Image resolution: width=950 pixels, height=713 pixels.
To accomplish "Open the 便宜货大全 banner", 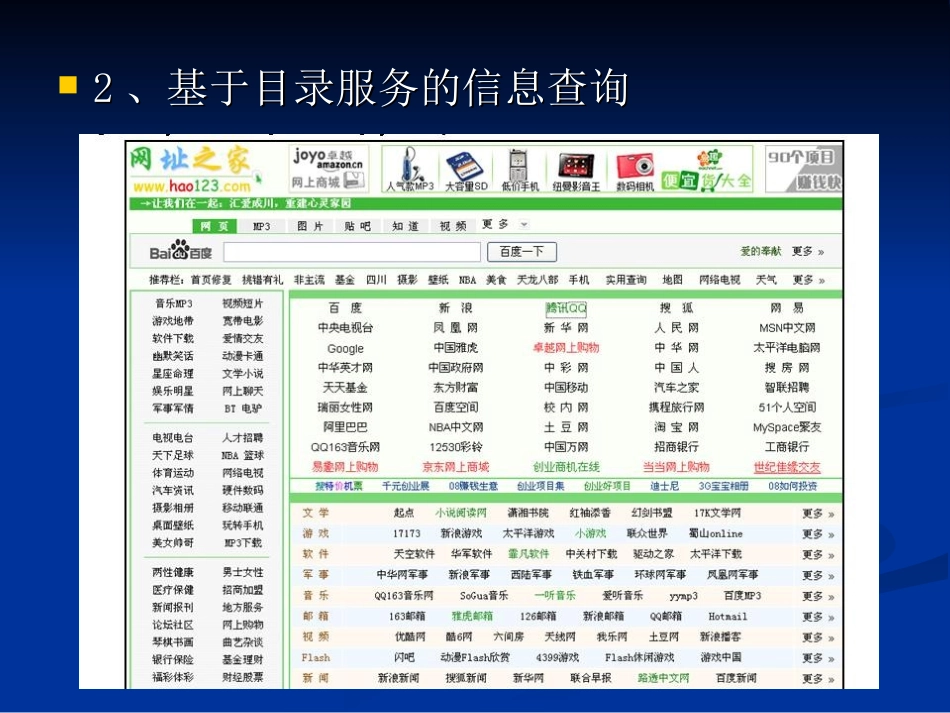I will click(706, 170).
